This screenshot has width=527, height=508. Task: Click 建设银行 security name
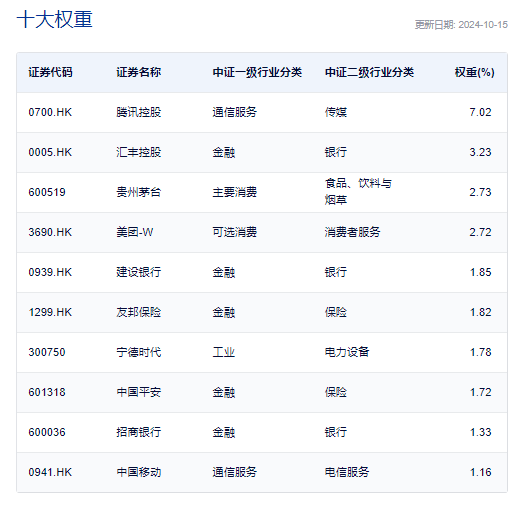(x=138, y=272)
